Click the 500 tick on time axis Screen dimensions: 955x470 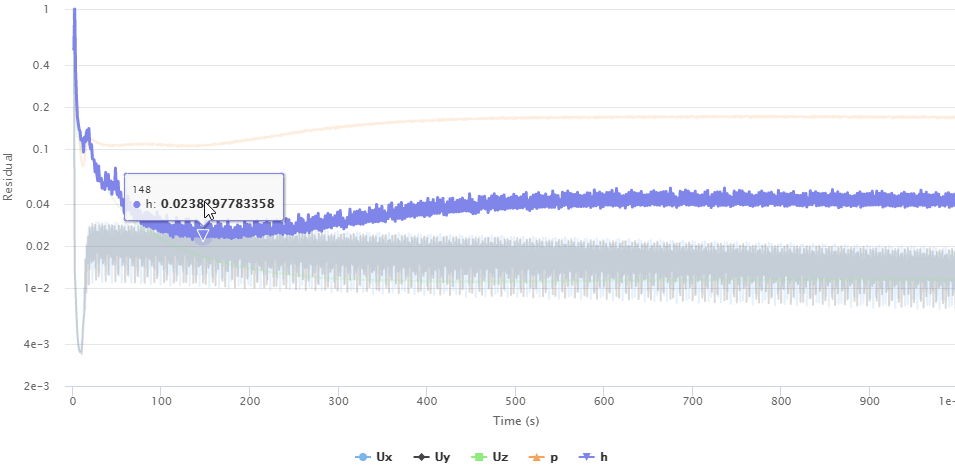(515, 402)
